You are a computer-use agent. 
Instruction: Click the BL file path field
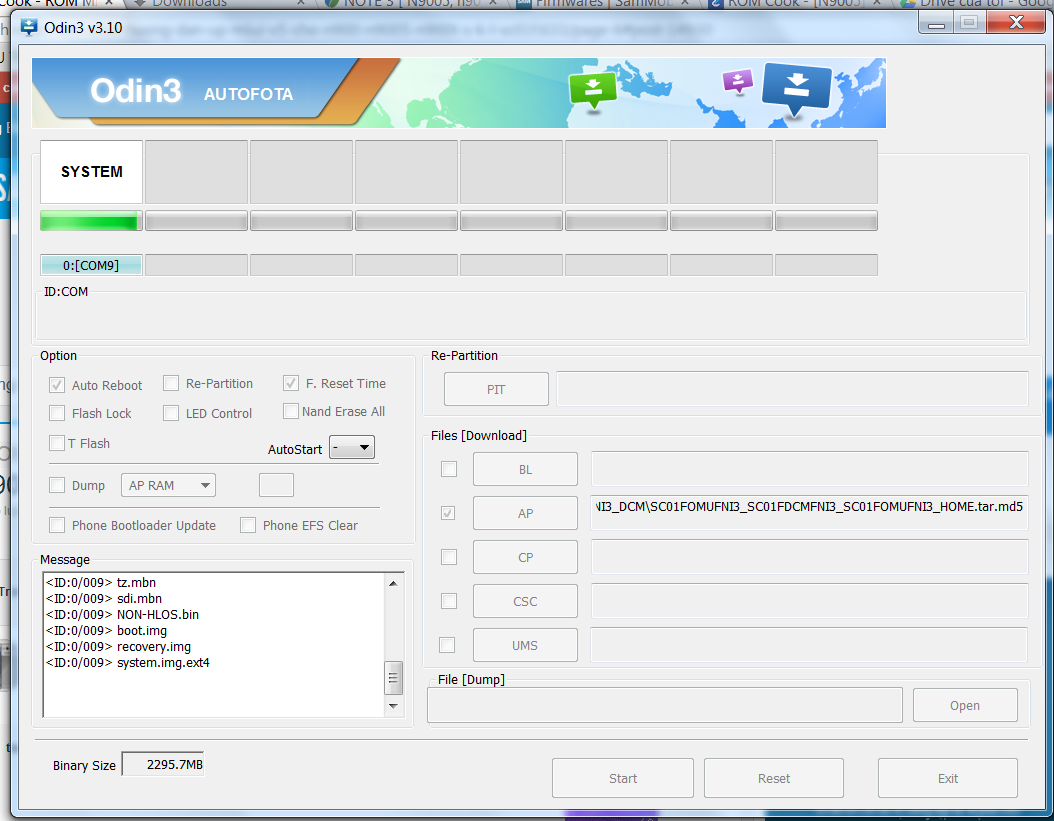click(x=809, y=469)
